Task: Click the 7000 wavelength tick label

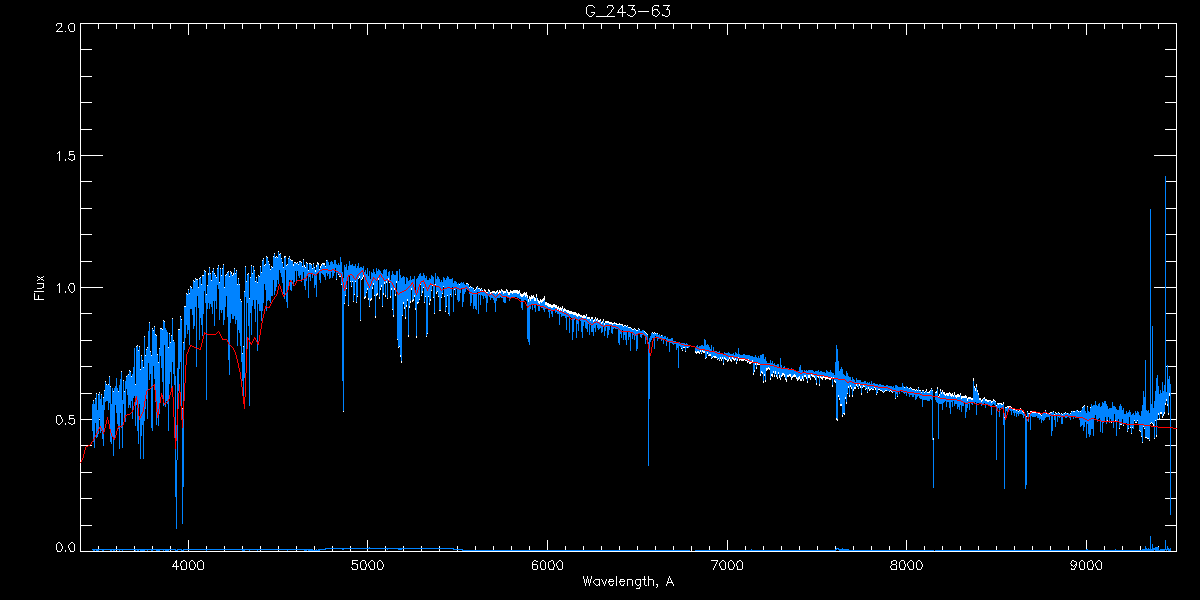Action: pos(727,565)
